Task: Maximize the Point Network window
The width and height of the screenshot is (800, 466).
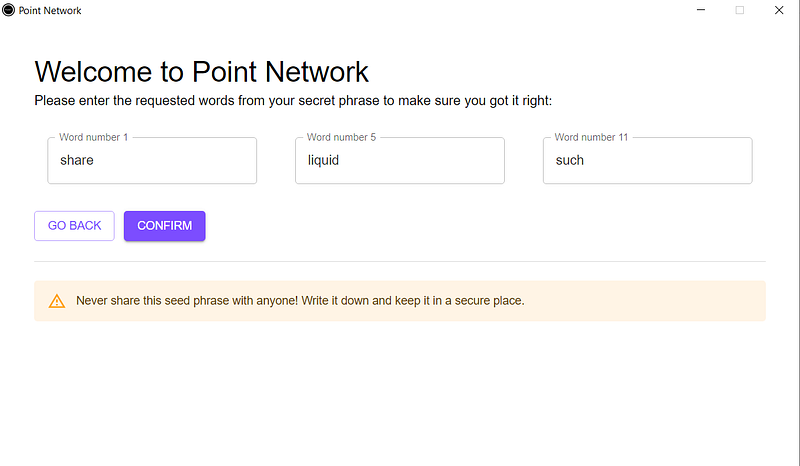Action: (740, 10)
